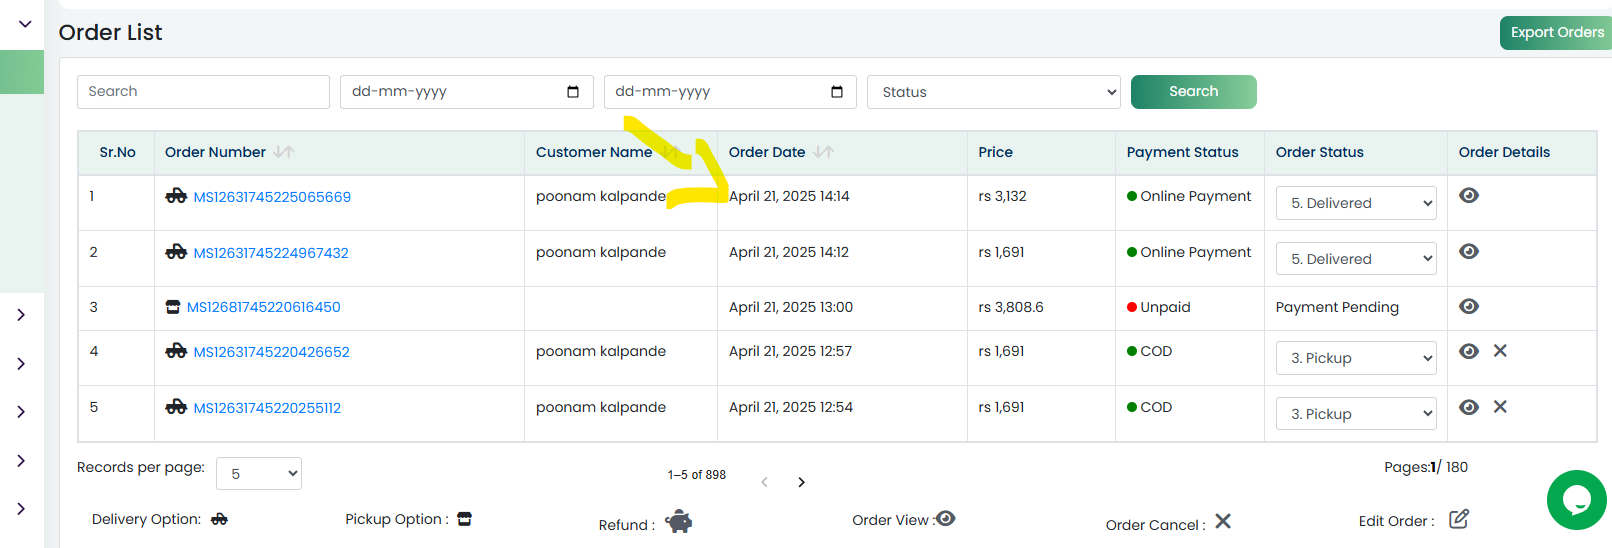1612x548 pixels.
Task: Go to next page of orders
Action: (801, 482)
